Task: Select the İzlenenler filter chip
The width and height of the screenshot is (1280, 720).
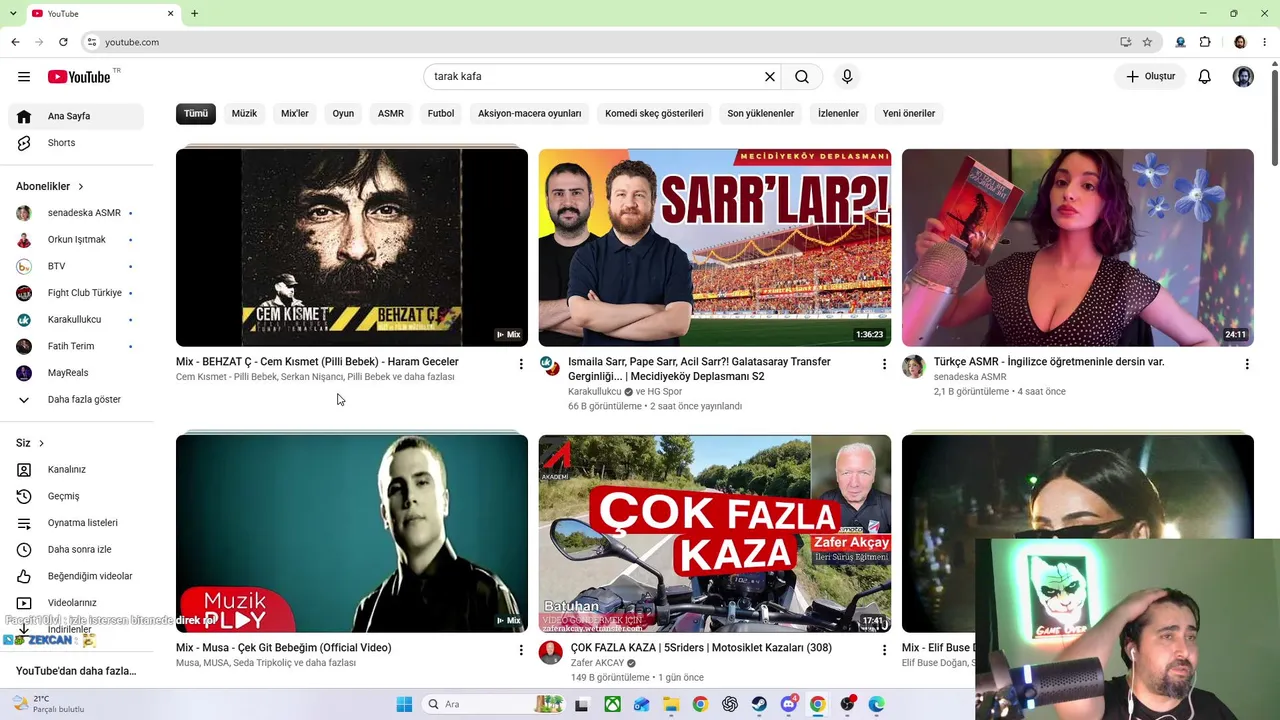Action: (x=838, y=113)
